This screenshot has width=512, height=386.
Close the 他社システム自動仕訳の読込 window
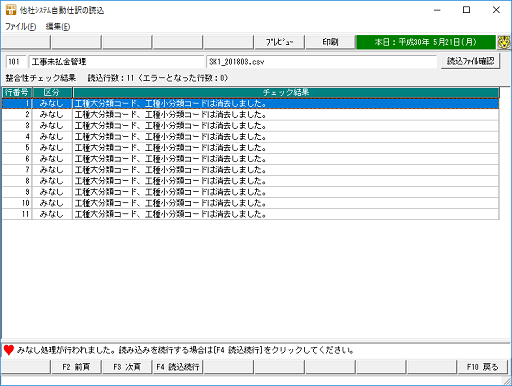(496, 10)
